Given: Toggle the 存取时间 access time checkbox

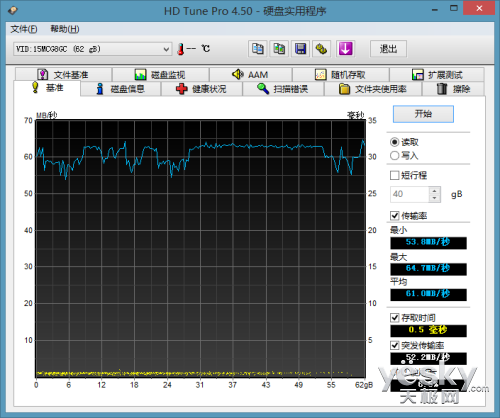Looking at the screenshot, I should (x=394, y=318).
